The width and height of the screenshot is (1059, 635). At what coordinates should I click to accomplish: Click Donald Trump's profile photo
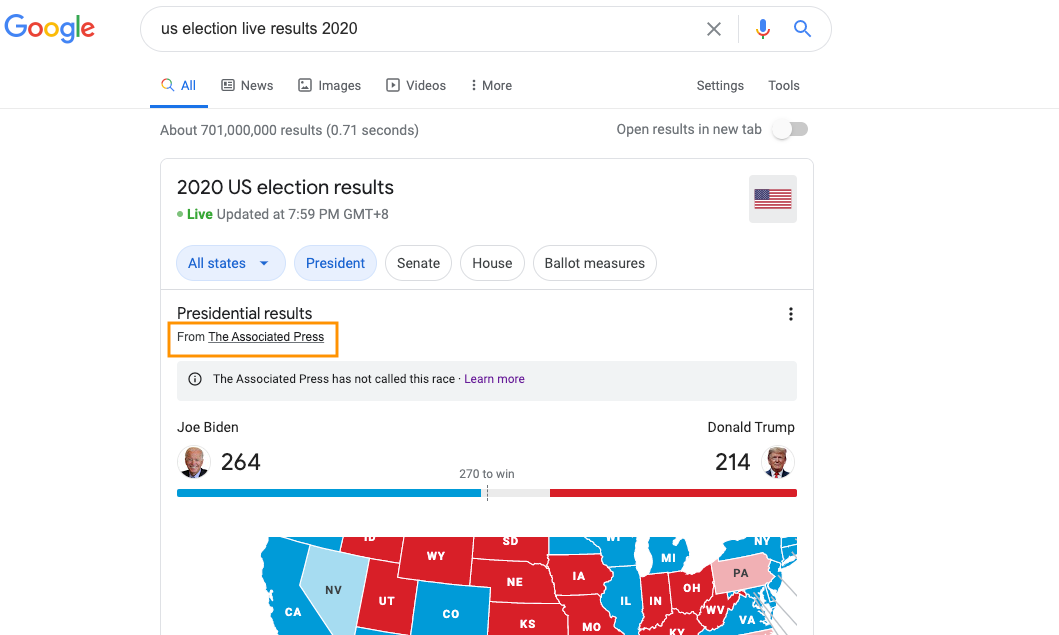coord(778,462)
